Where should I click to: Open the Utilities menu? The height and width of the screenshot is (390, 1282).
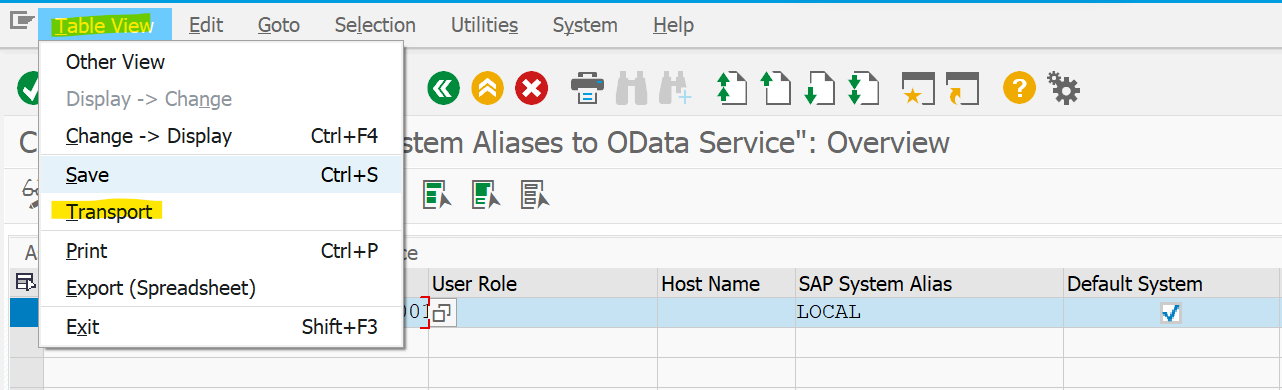[484, 25]
